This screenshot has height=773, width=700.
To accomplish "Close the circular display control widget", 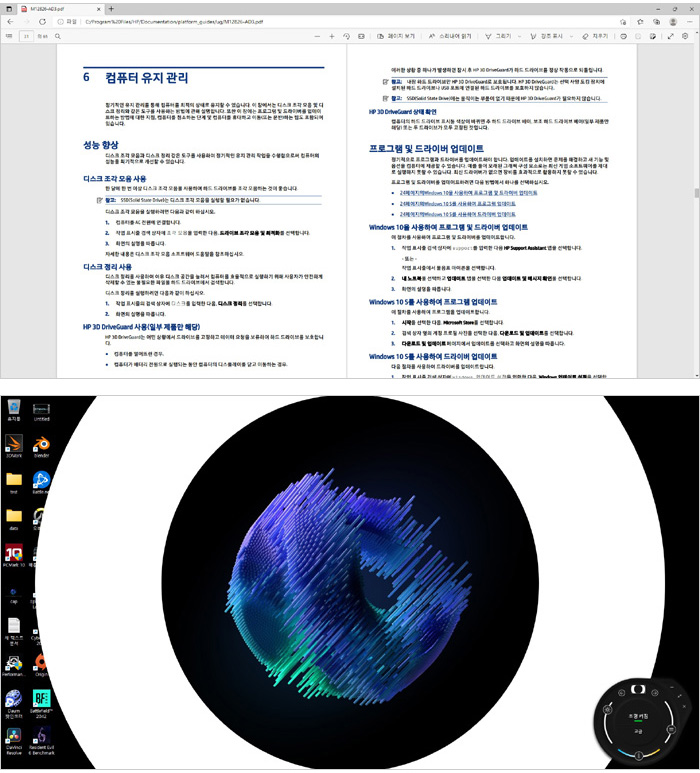I will pyautogui.click(x=684, y=706).
